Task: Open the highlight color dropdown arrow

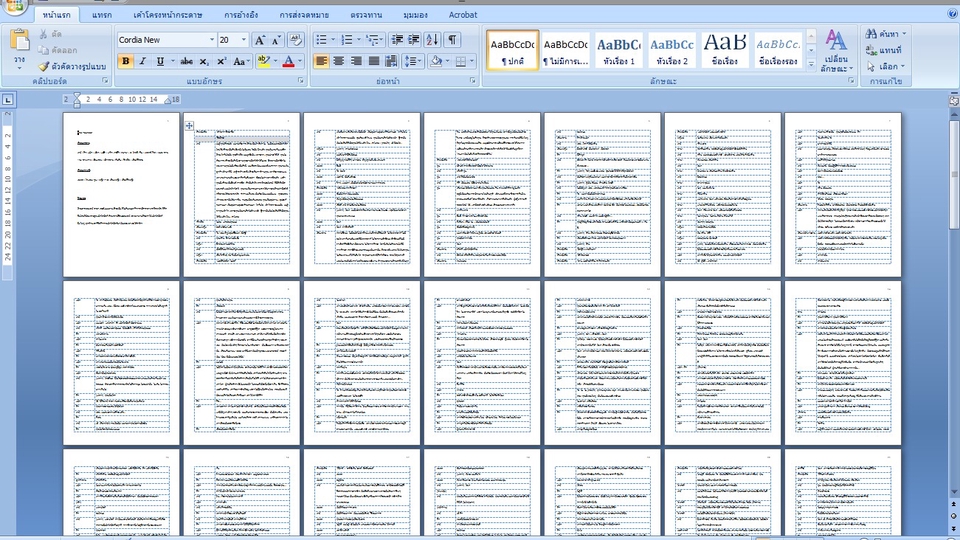Action: tap(275, 61)
